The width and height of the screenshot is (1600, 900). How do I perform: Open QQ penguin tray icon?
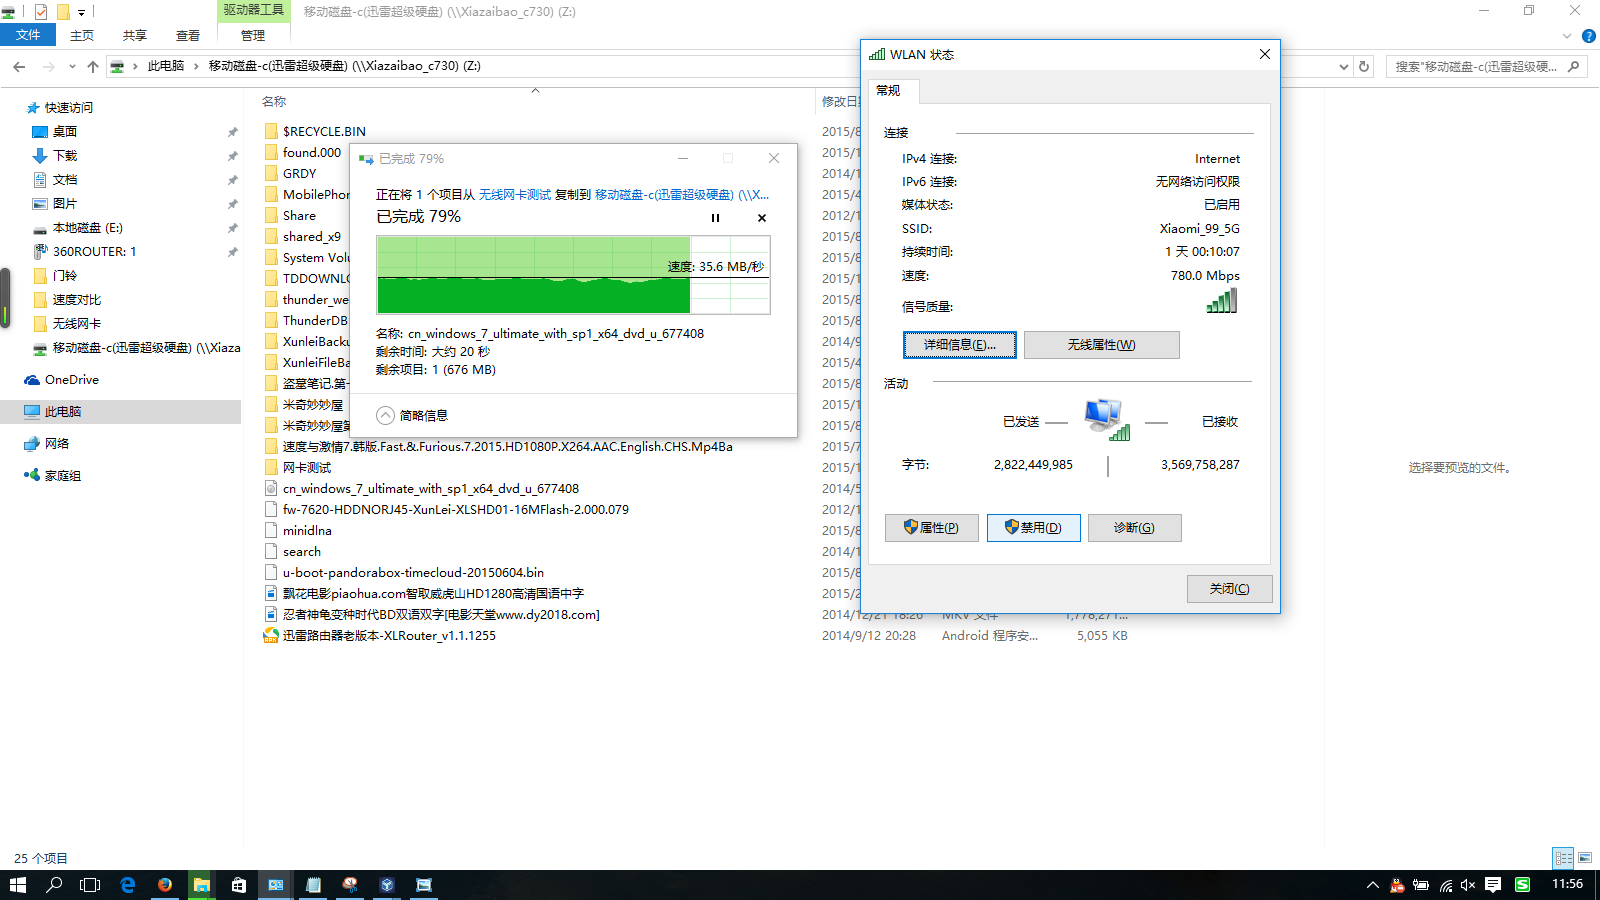tap(1397, 885)
